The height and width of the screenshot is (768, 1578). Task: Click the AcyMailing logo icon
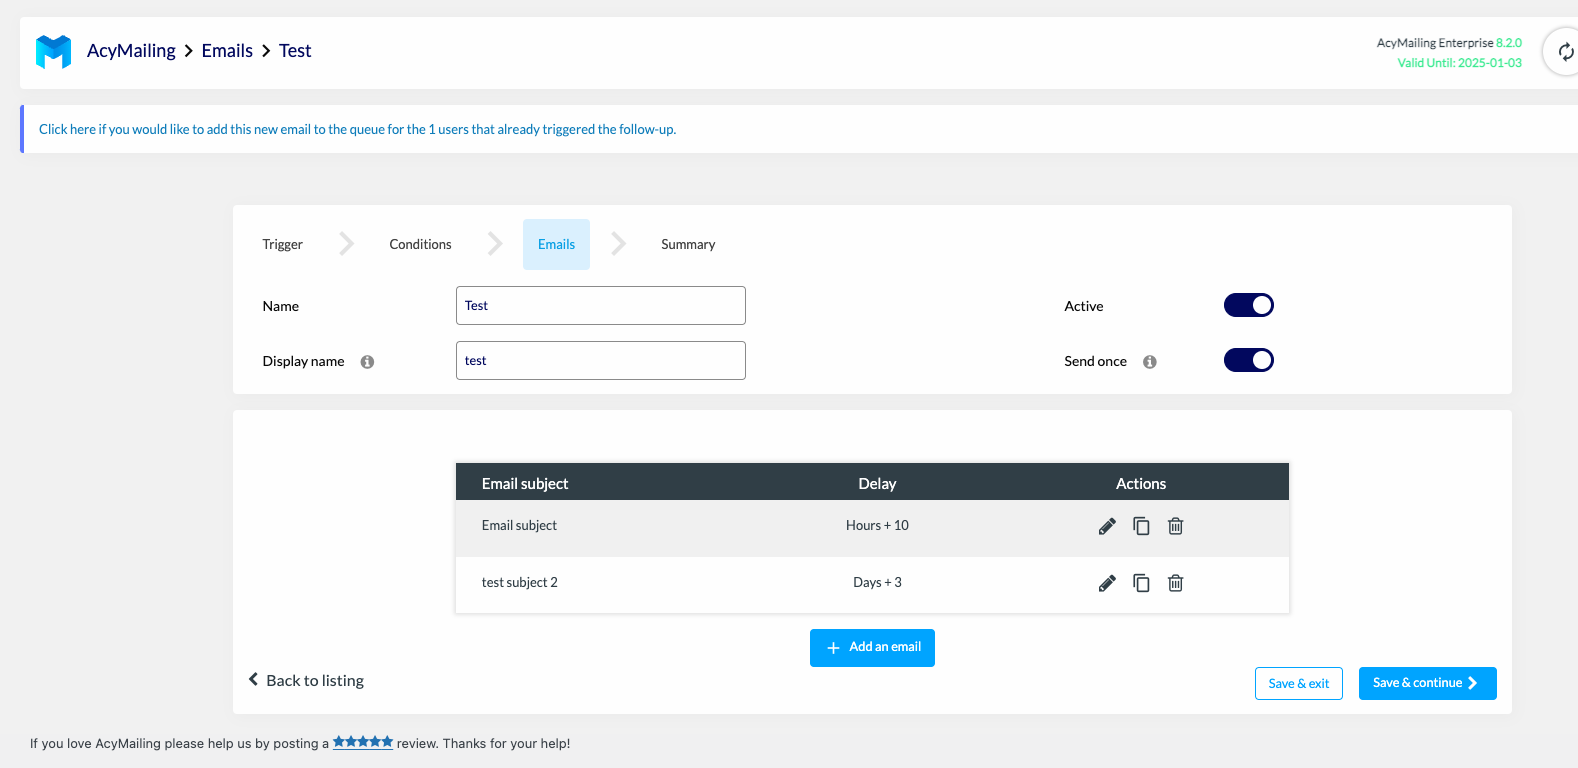click(x=54, y=51)
